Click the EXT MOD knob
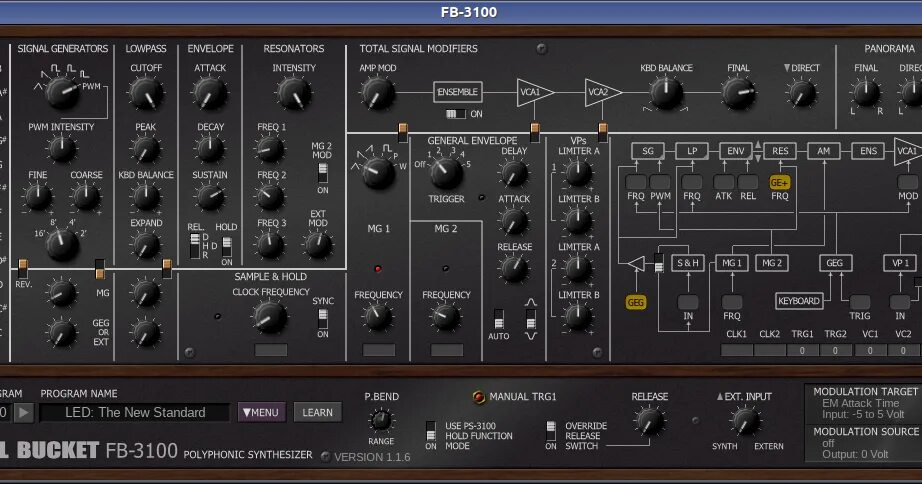 pyautogui.click(x=319, y=245)
